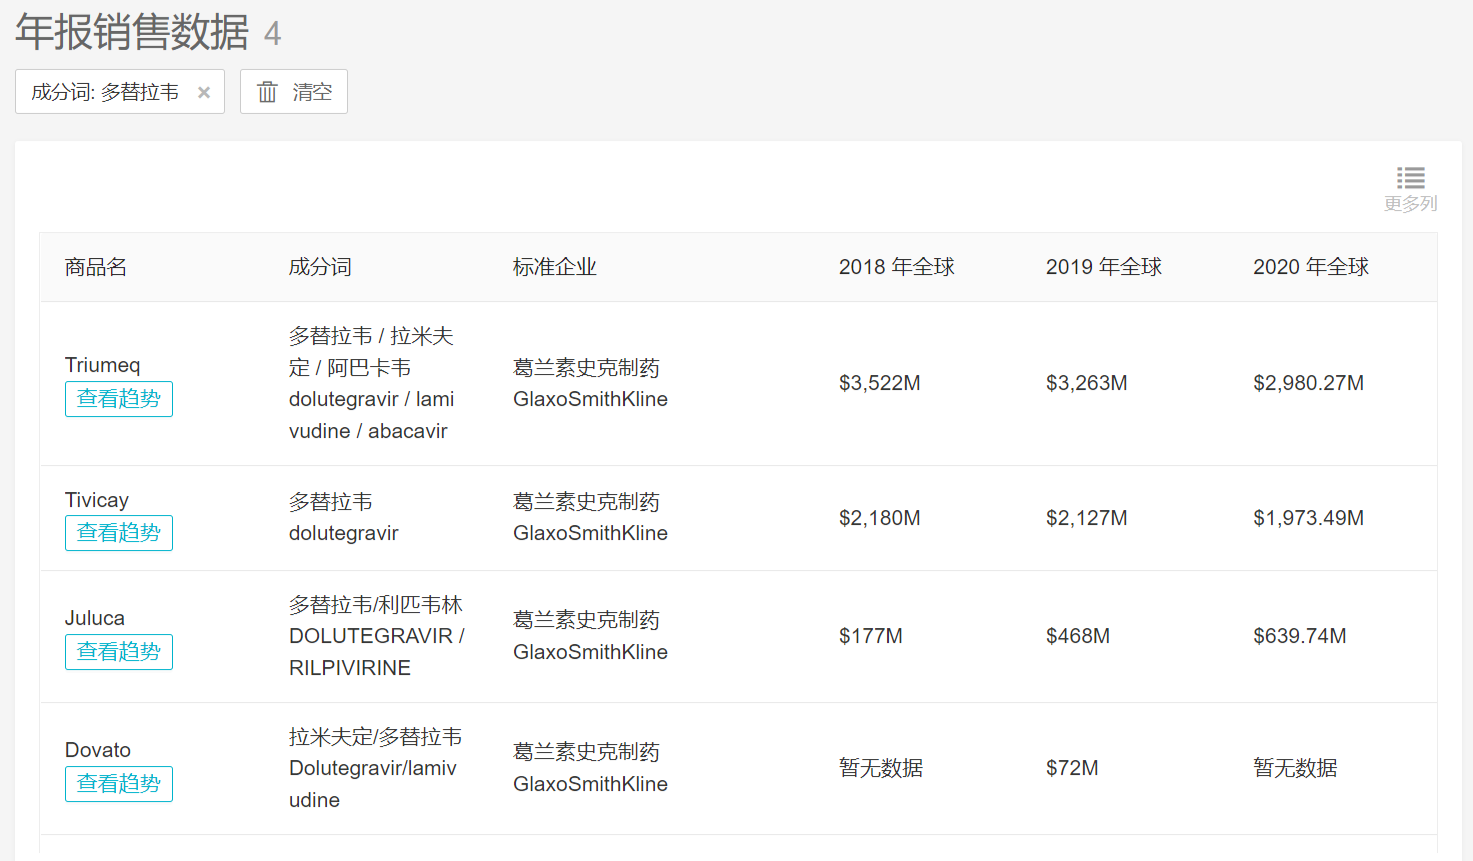Click Tivicay ingredient 多替拉韦 dolutegravir
The image size is (1473, 861).
coord(344,518)
